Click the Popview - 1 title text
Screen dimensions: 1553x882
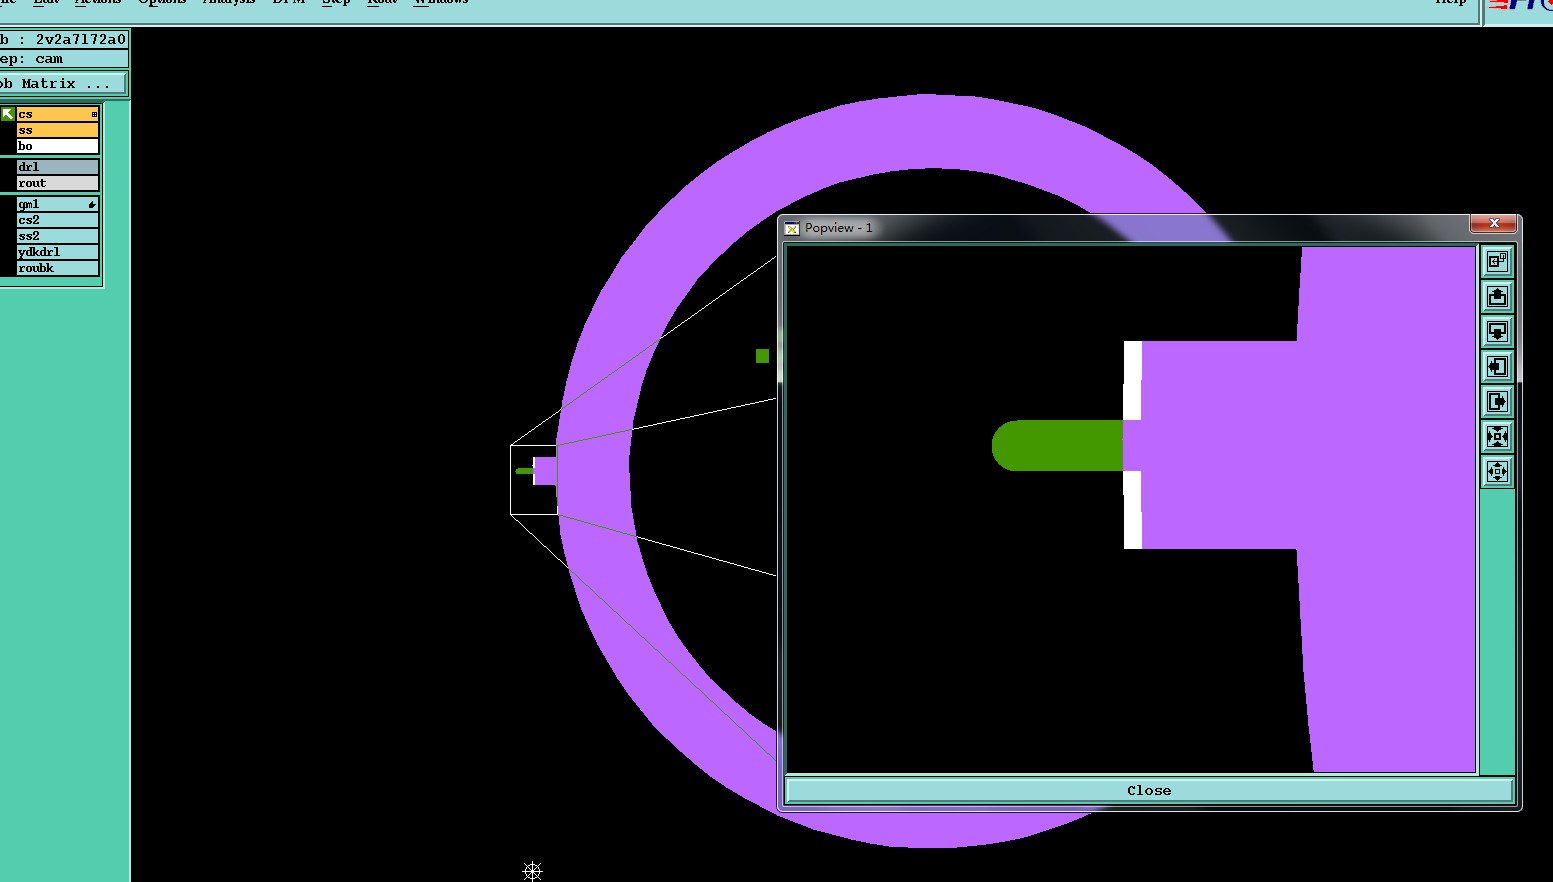tap(838, 228)
